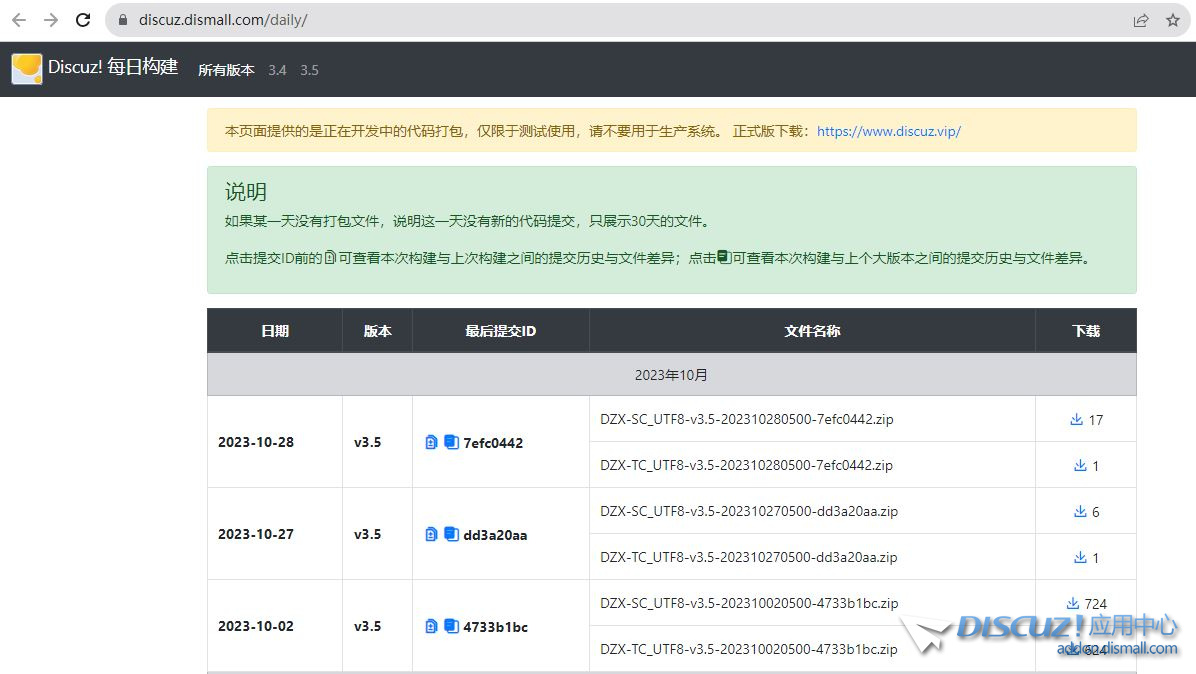Reload the Discuz daily build page
The width and height of the screenshot is (1196, 674).
(x=83, y=20)
